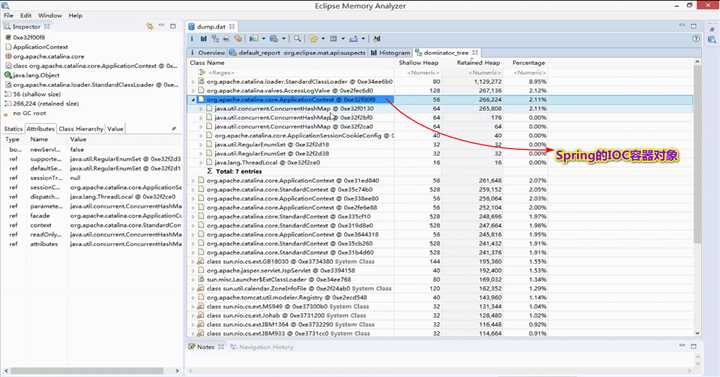Click the yellow group-by toolbar icon
The image size is (720, 377).
[x=314, y=39]
